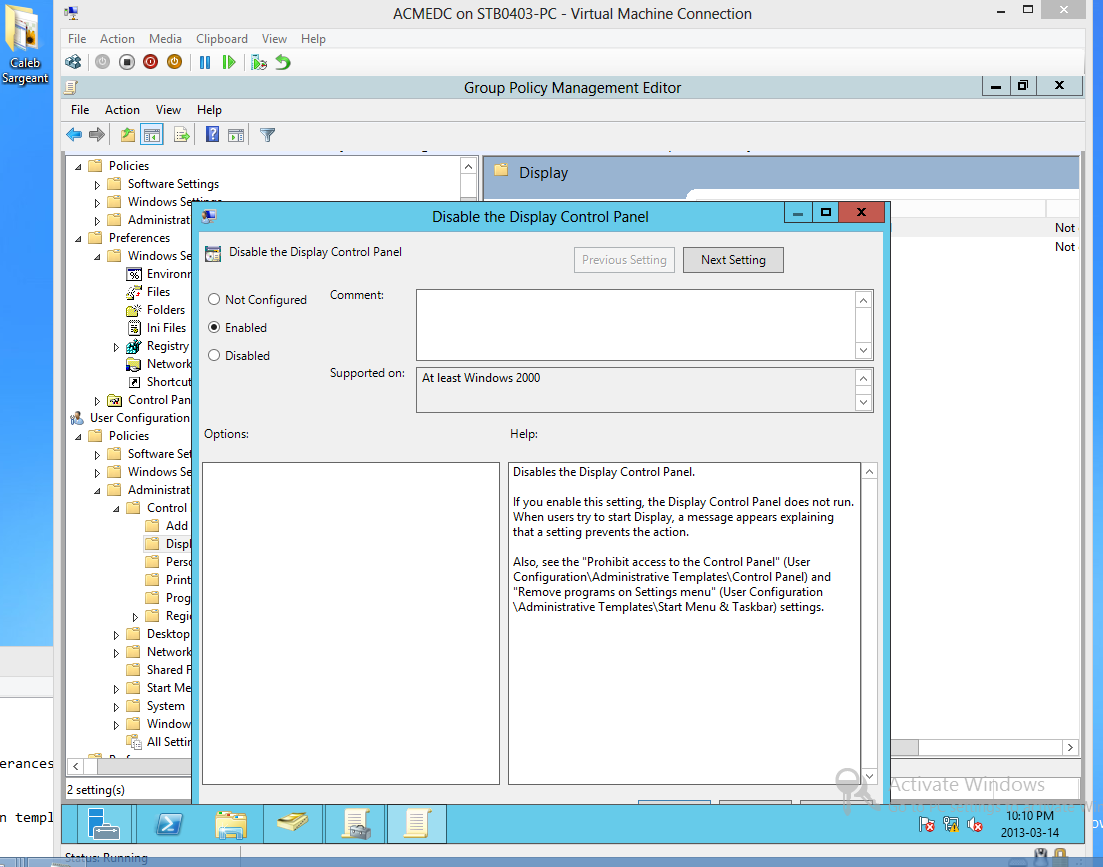
Task: Open the Clipboard menu
Action: (x=222, y=39)
